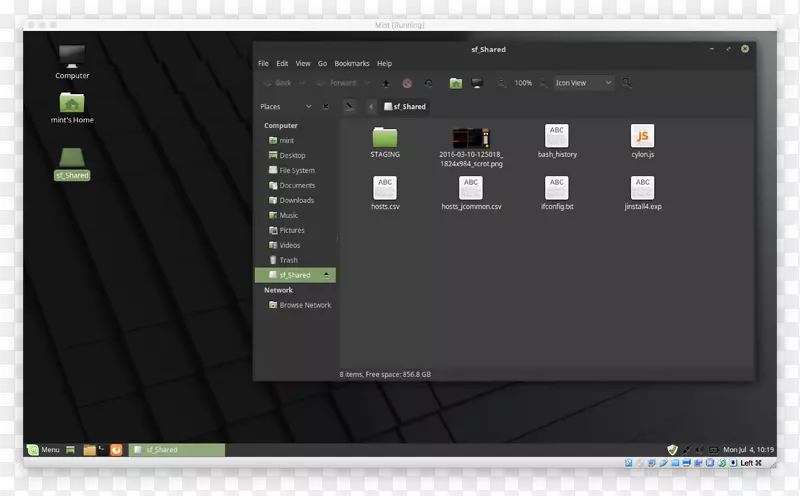
Task: Close the Places sidebar with the X button
Action: (x=327, y=106)
